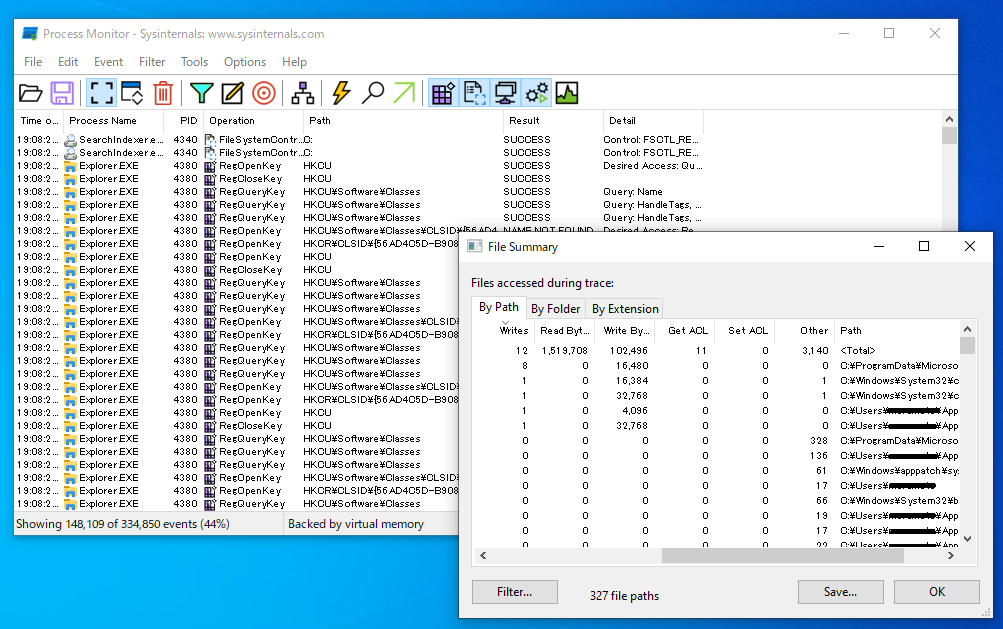Select the C:¥Windows¥apppatch path row

(718, 470)
